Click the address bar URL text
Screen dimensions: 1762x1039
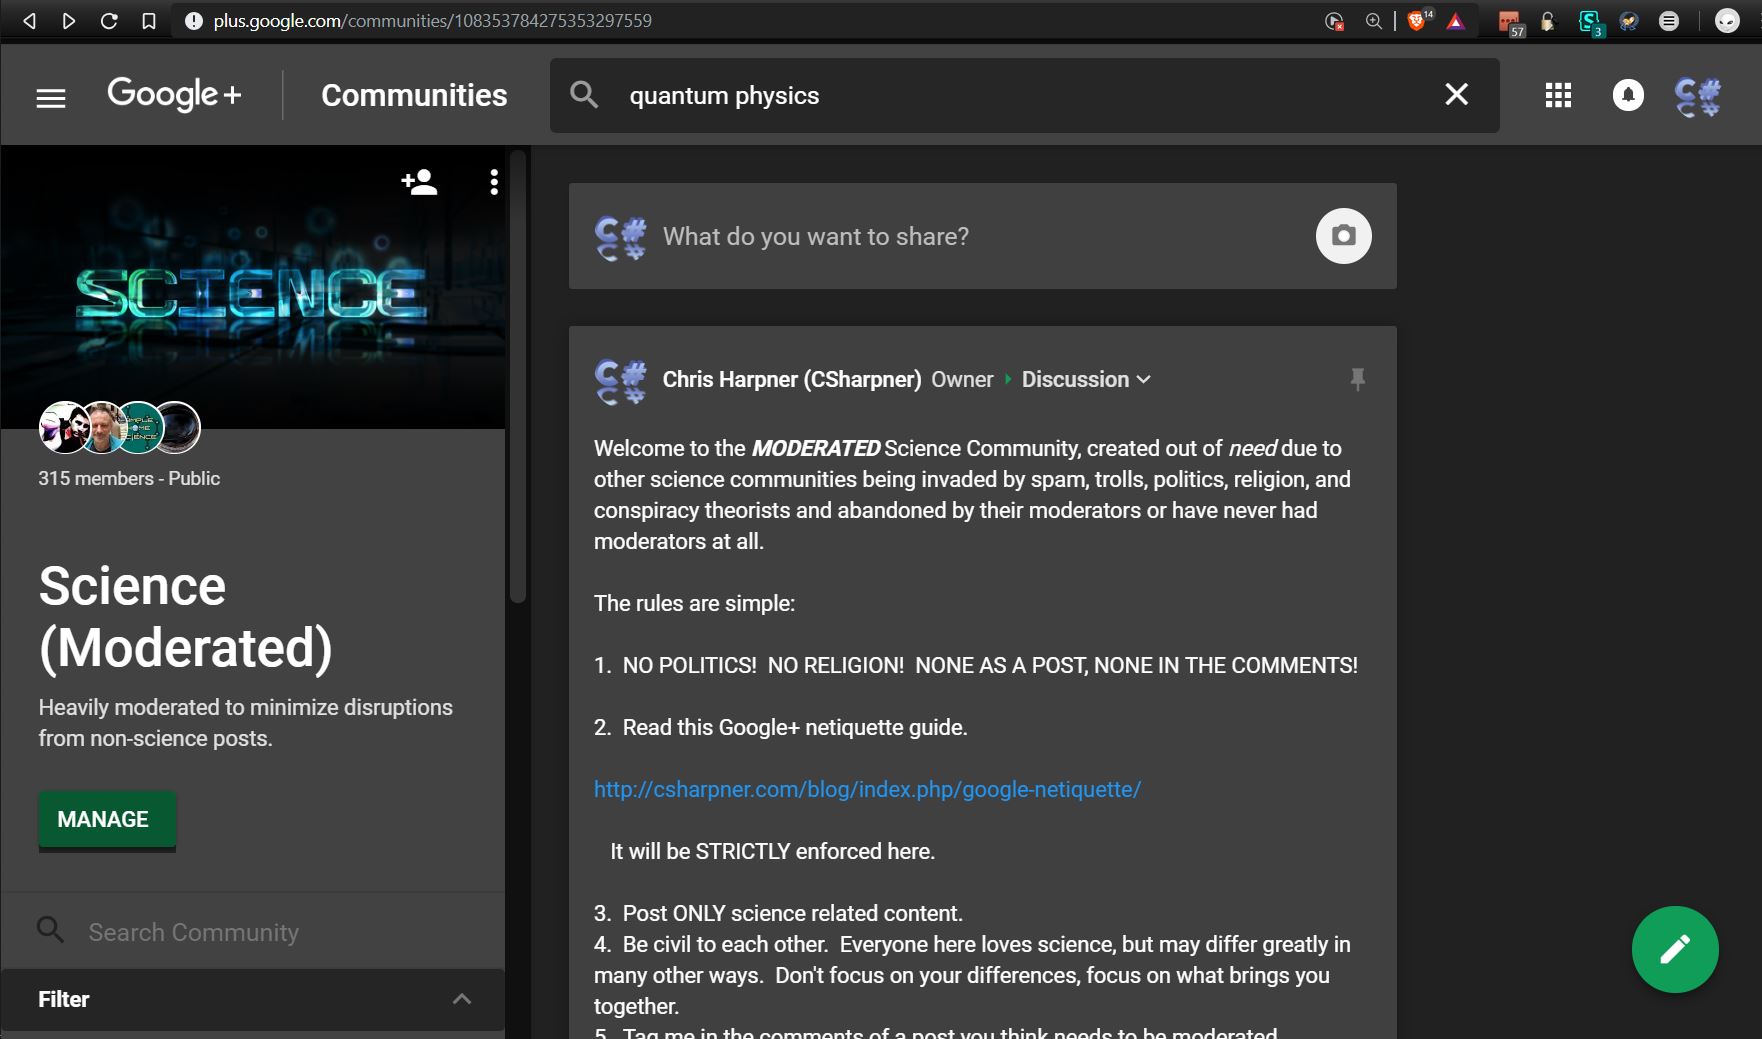click(432, 21)
